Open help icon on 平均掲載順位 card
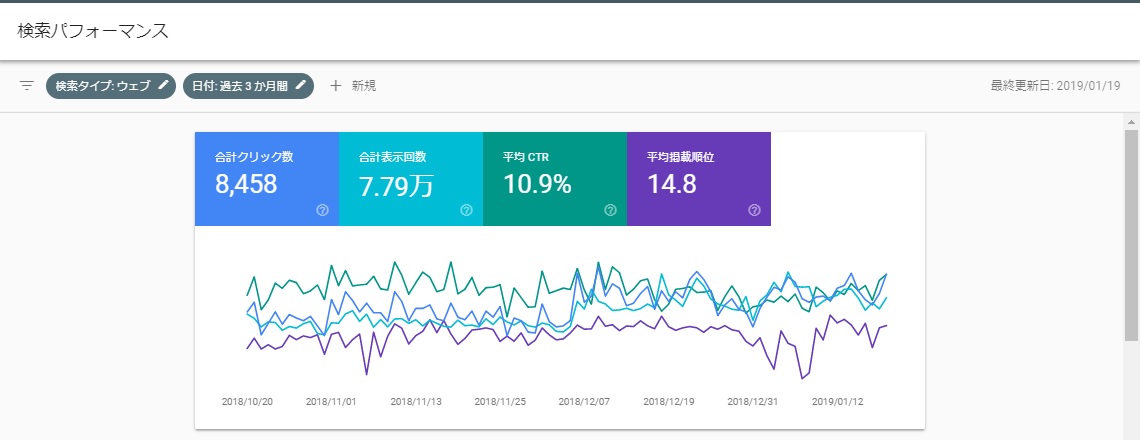The image size is (1140, 440). pyautogui.click(x=755, y=210)
